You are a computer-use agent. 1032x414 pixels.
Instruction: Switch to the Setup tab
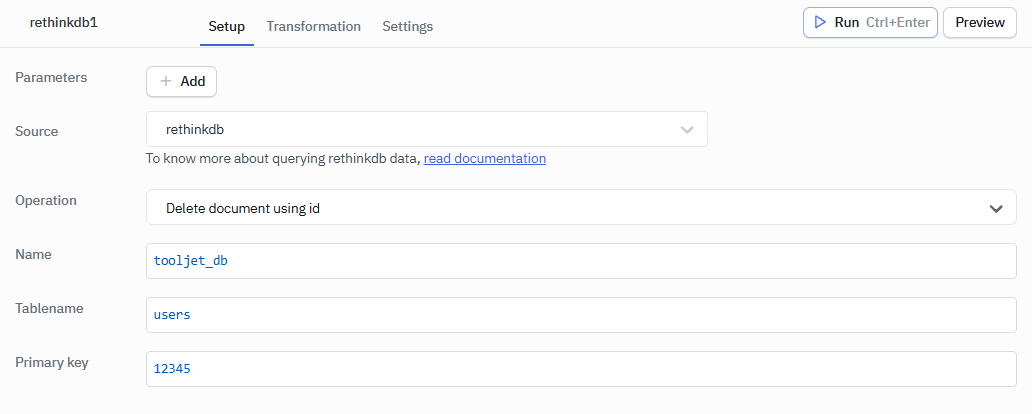(226, 26)
